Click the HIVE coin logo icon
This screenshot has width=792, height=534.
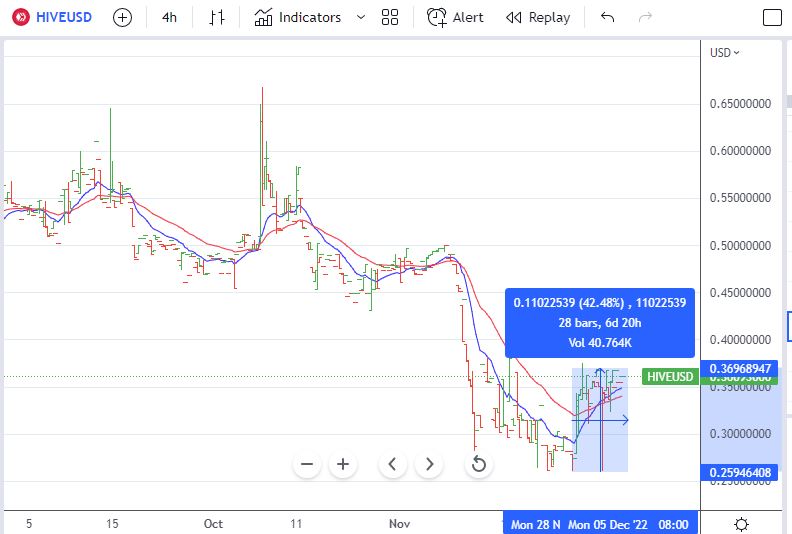[x=21, y=17]
